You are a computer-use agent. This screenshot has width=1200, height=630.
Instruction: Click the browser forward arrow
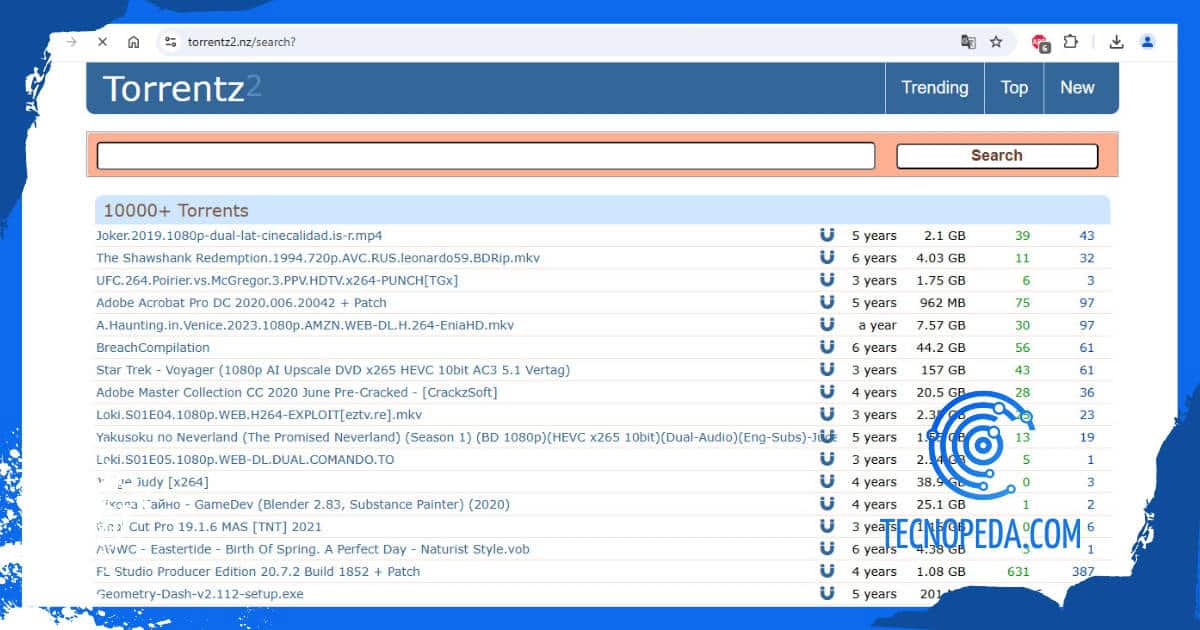71,42
